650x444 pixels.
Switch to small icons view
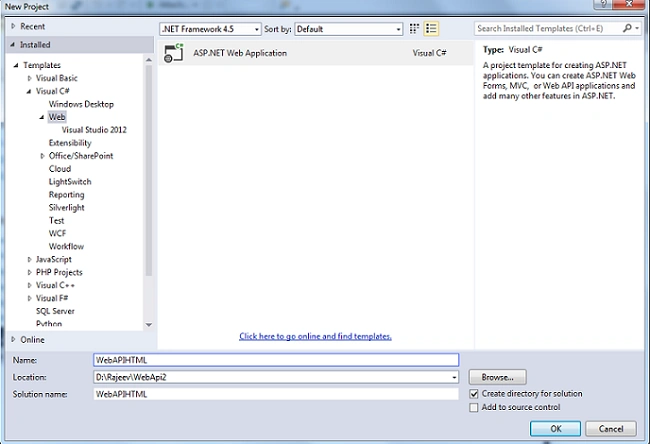point(414,29)
